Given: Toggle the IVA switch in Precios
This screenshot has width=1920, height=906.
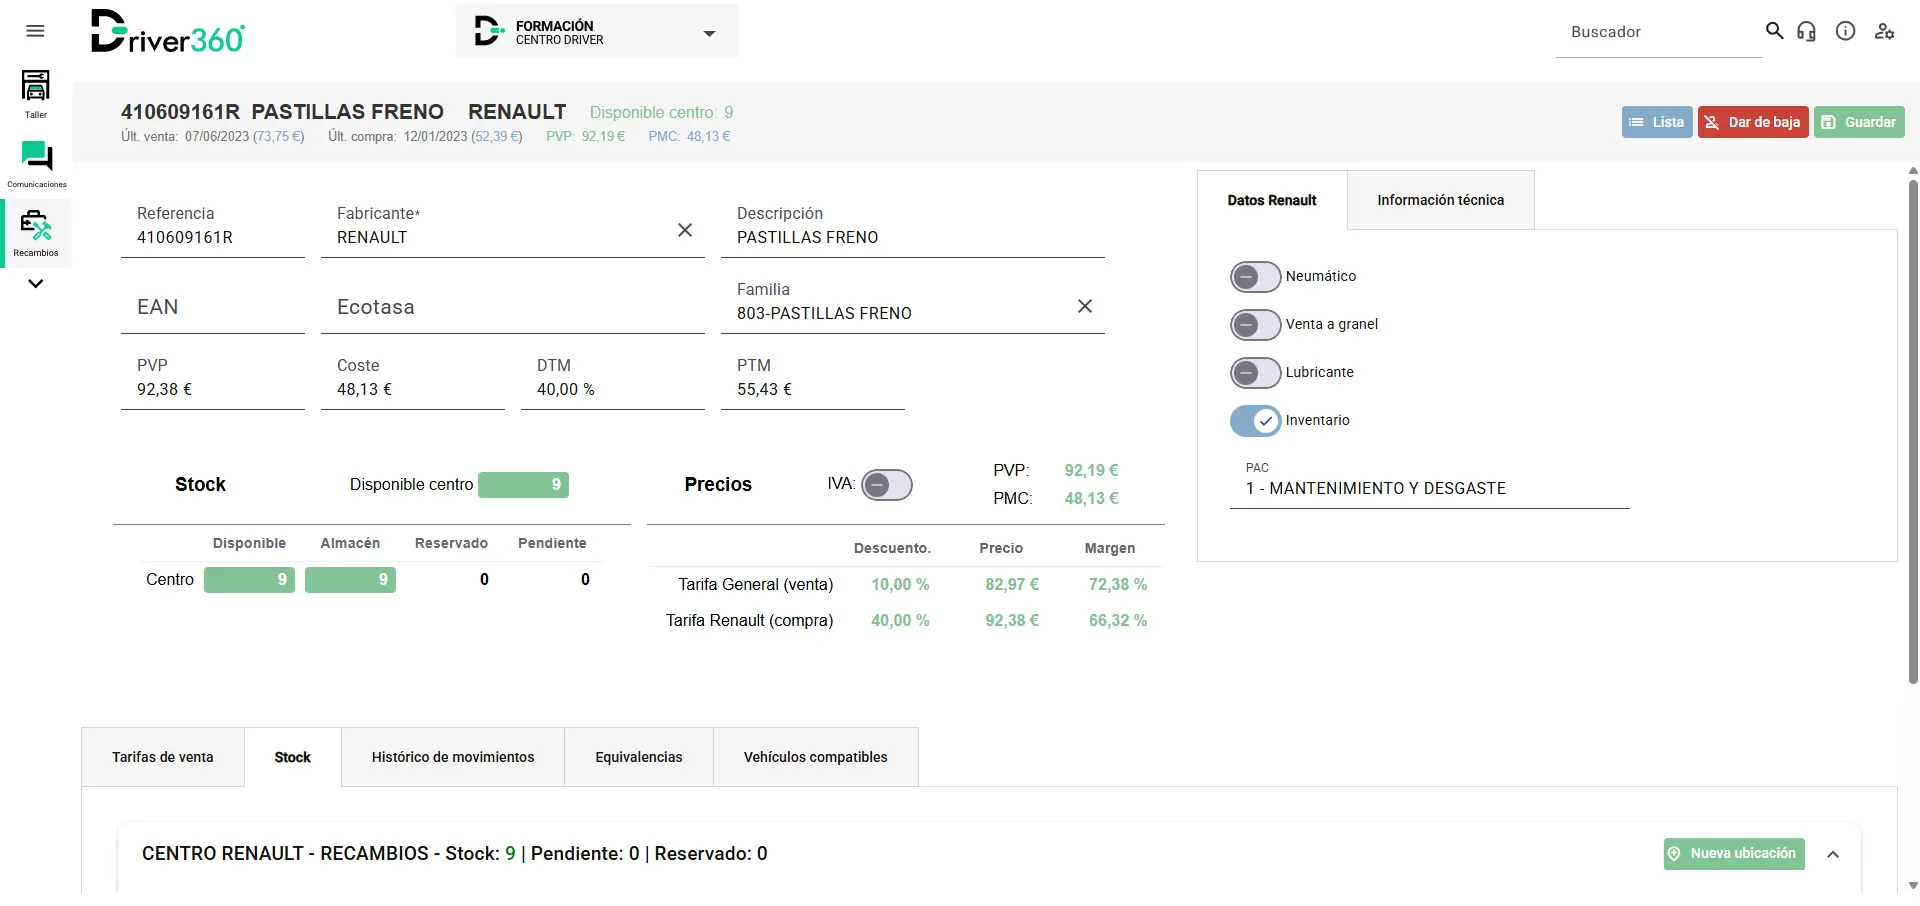Looking at the screenshot, I should tap(886, 485).
